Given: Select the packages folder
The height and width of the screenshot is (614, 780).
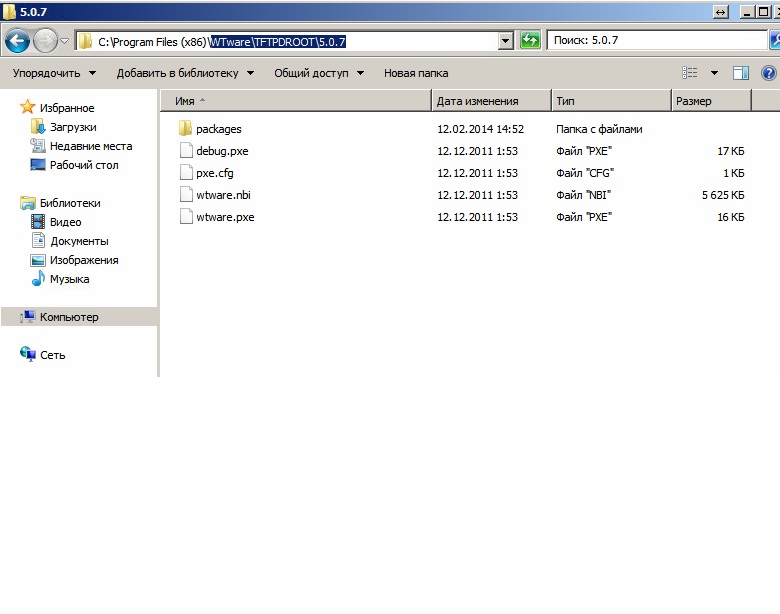Looking at the screenshot, I should tap(218, 129).
